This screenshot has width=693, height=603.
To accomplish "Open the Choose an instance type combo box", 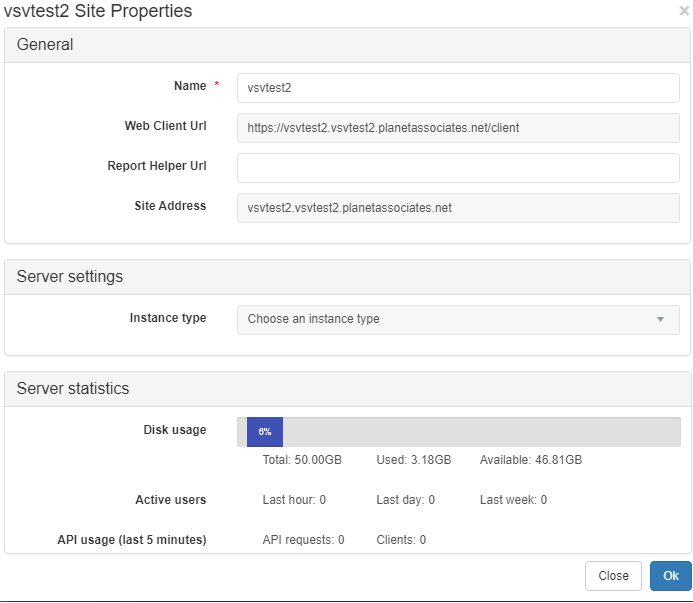I will pos(458,320).
